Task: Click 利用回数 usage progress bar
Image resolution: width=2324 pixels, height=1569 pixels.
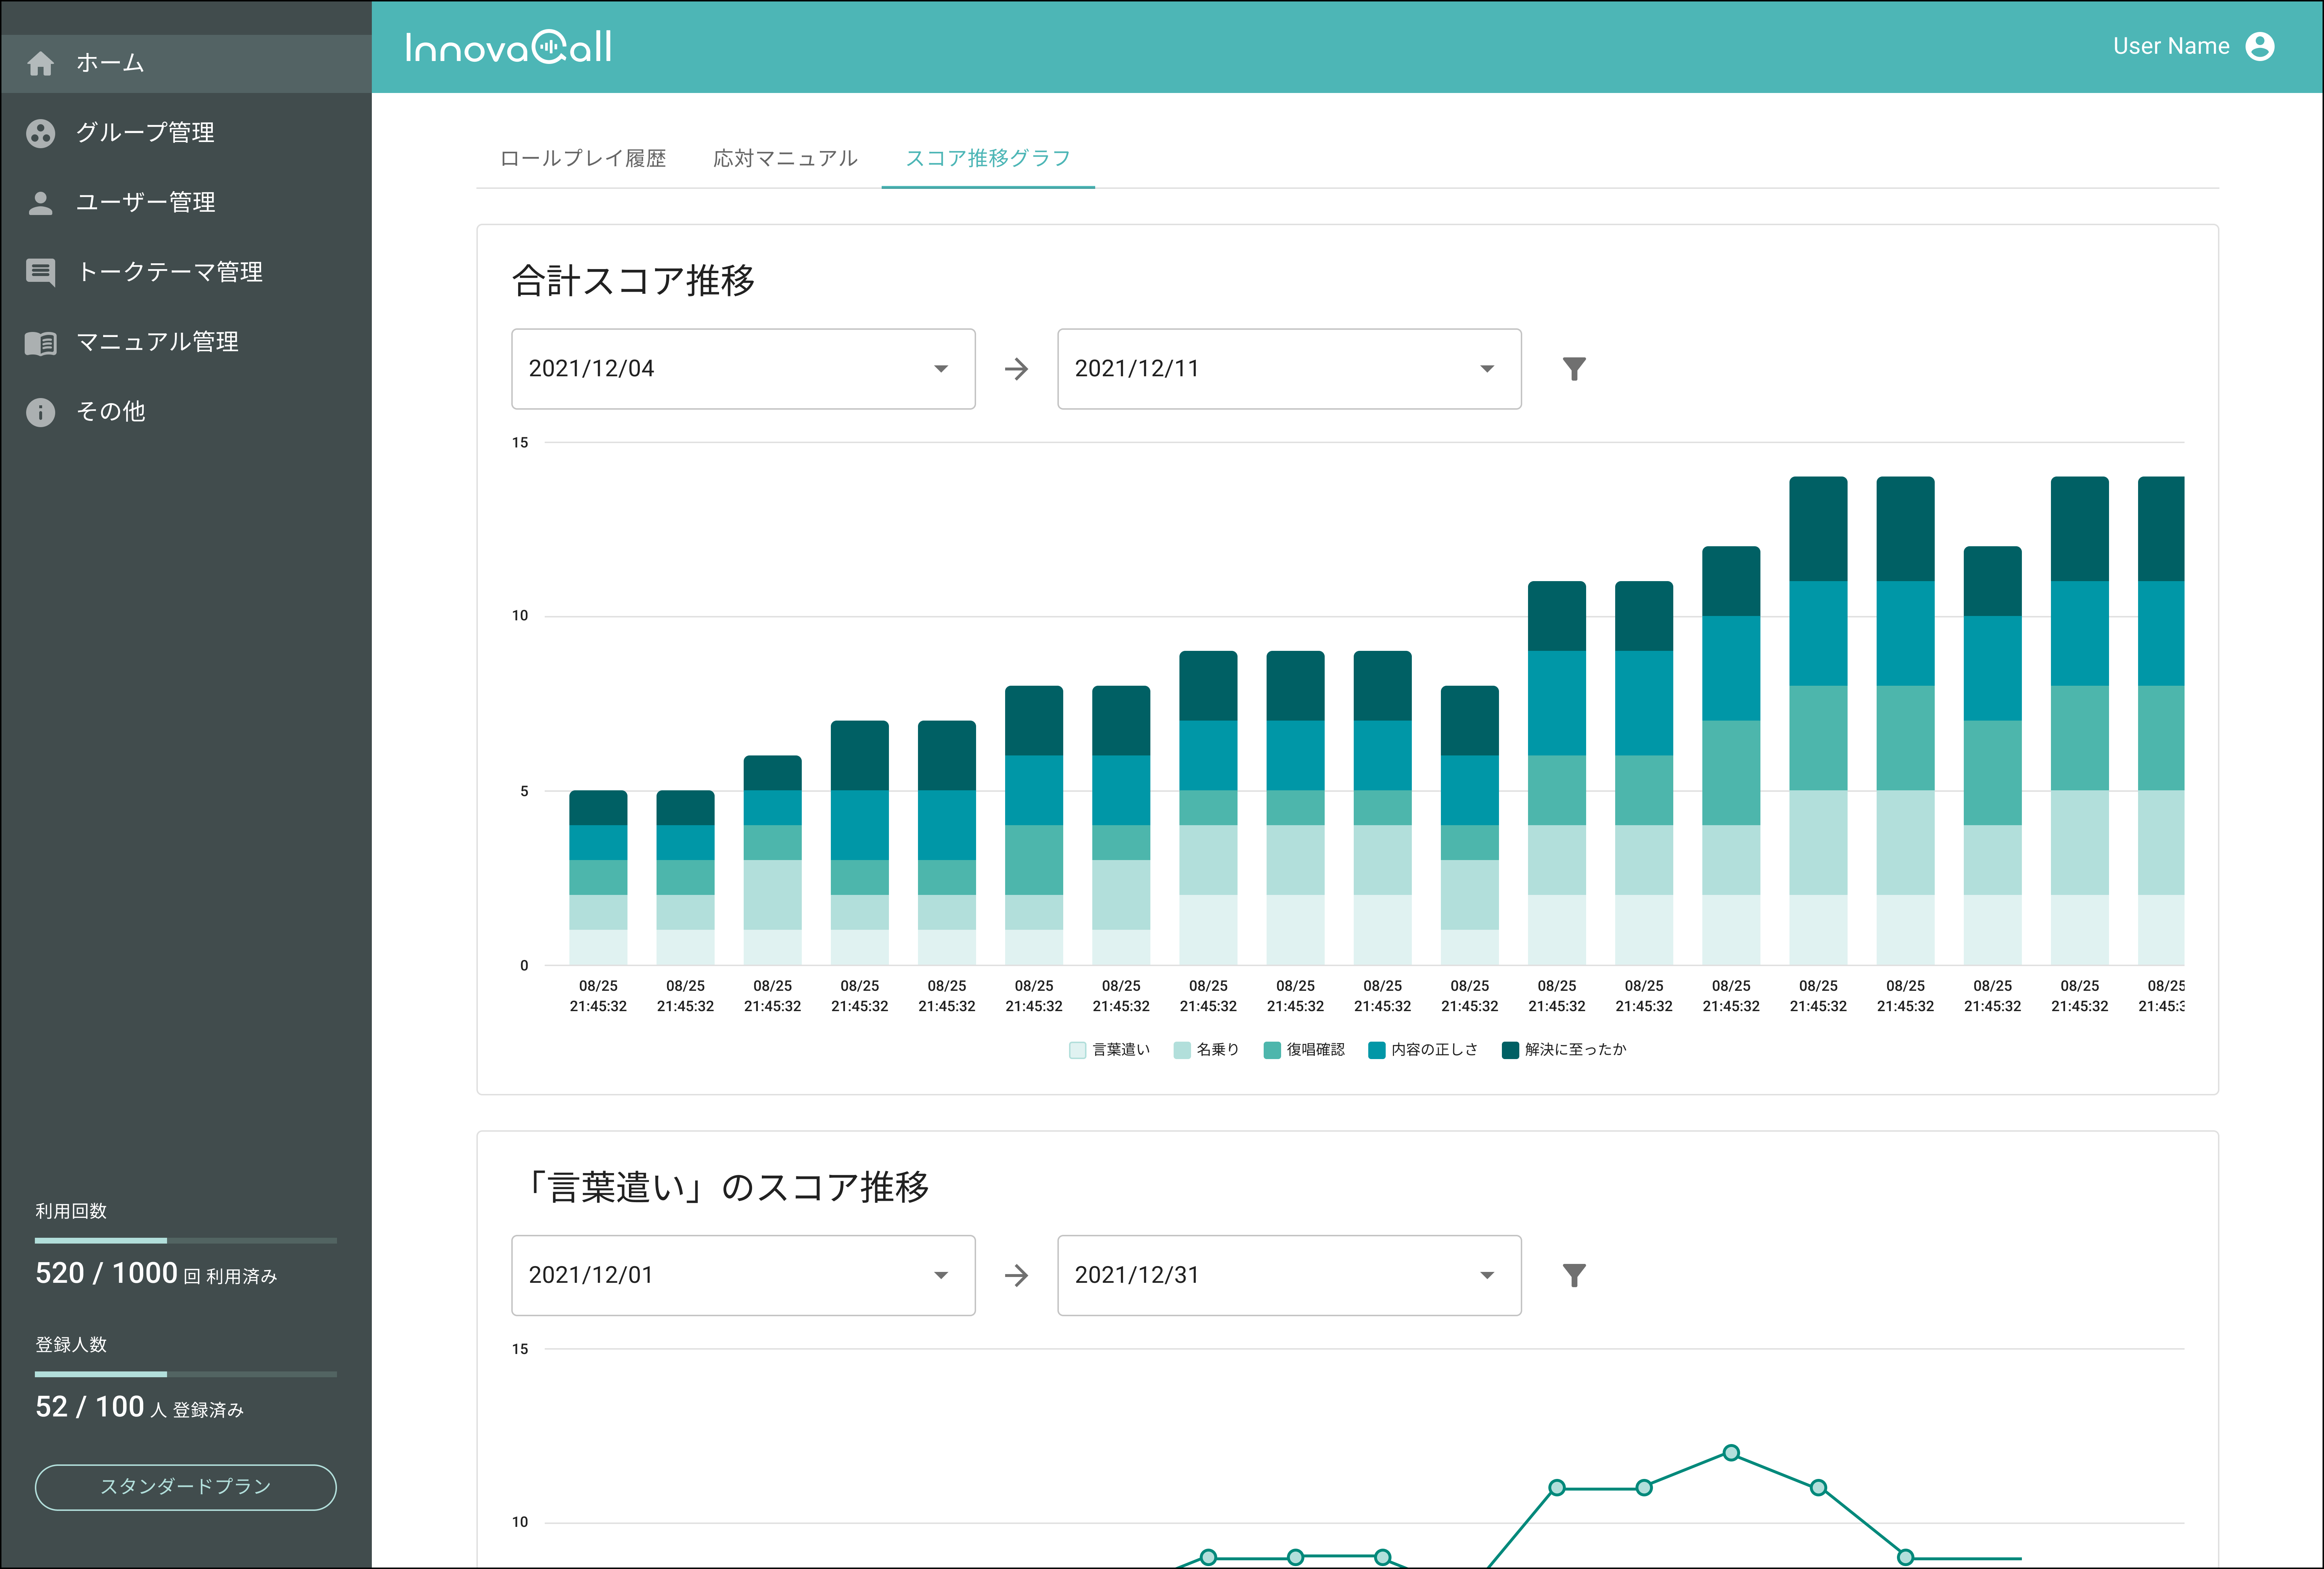Action: point(186,1241)
